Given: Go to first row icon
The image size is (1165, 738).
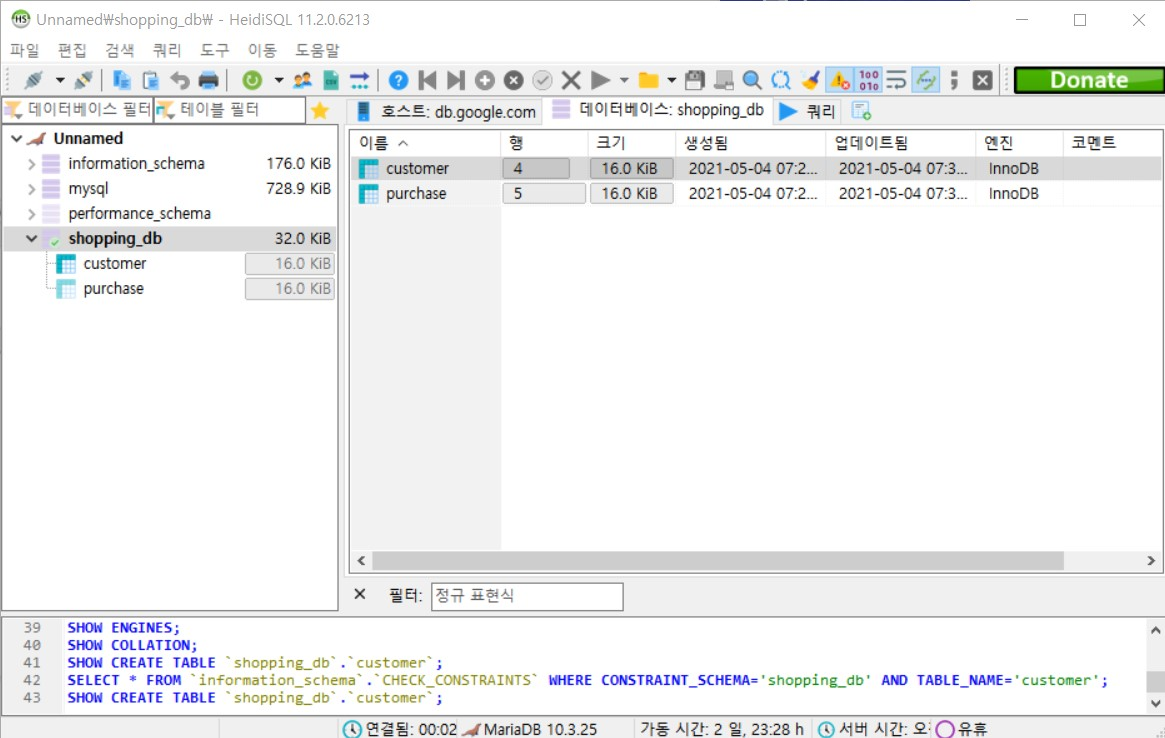Looking at the screenshot, I should coord(427,80).
